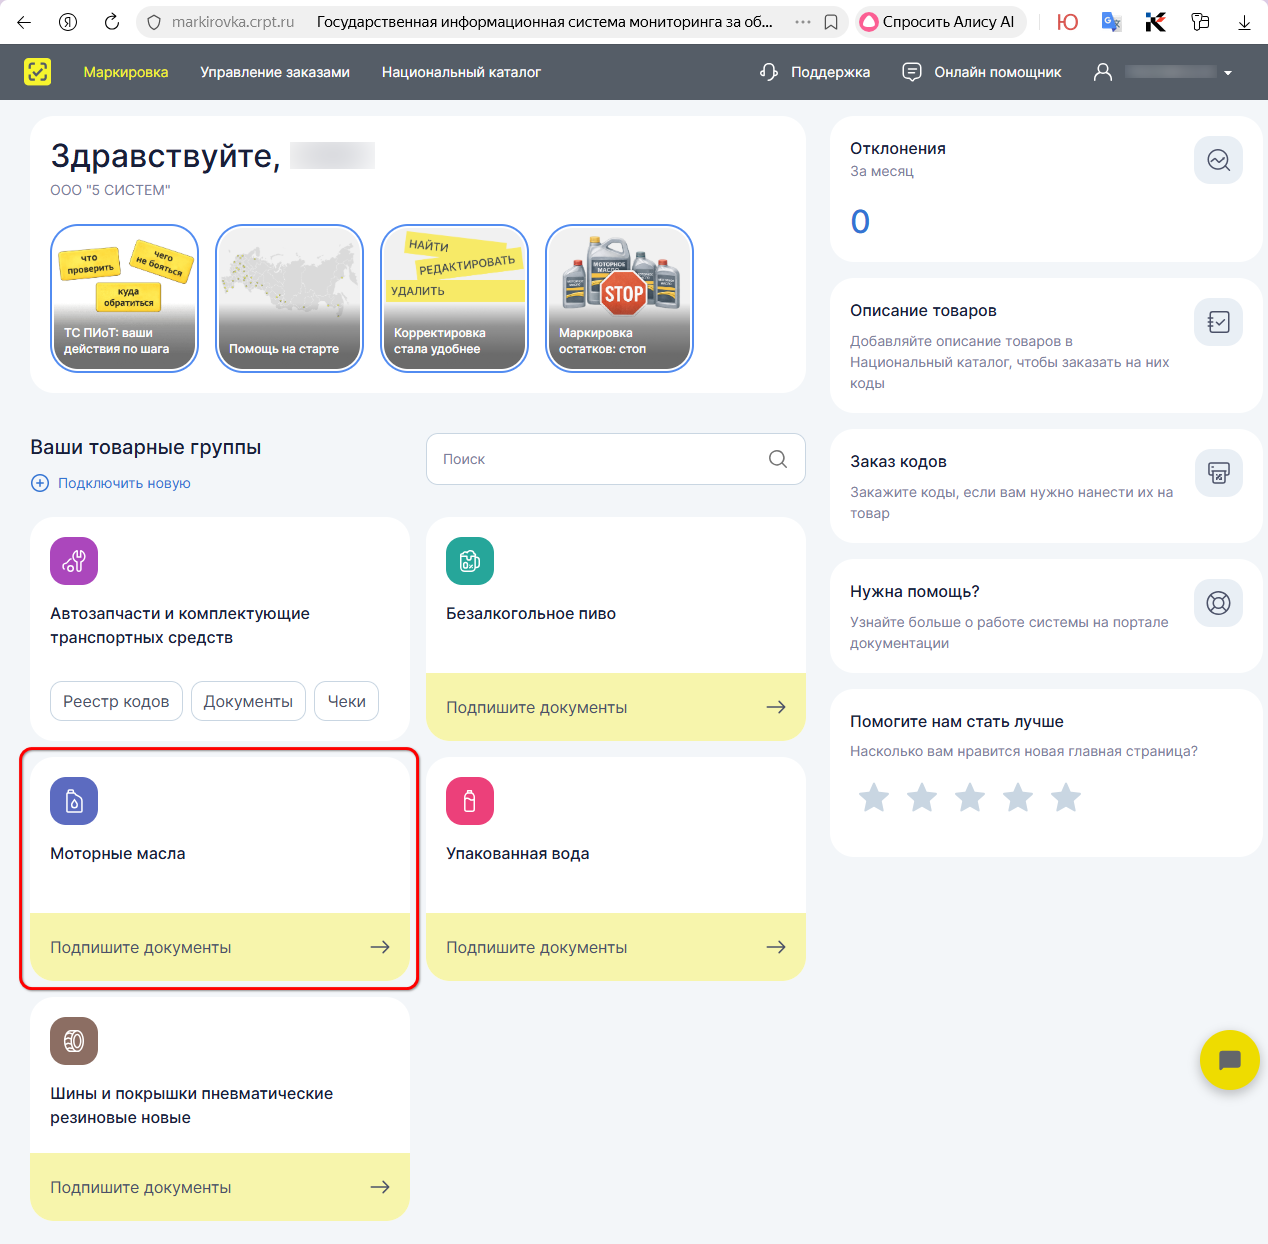The image size is (1268, 1244).
Task: Click the Поиск input field
Action: pos(600,459)
